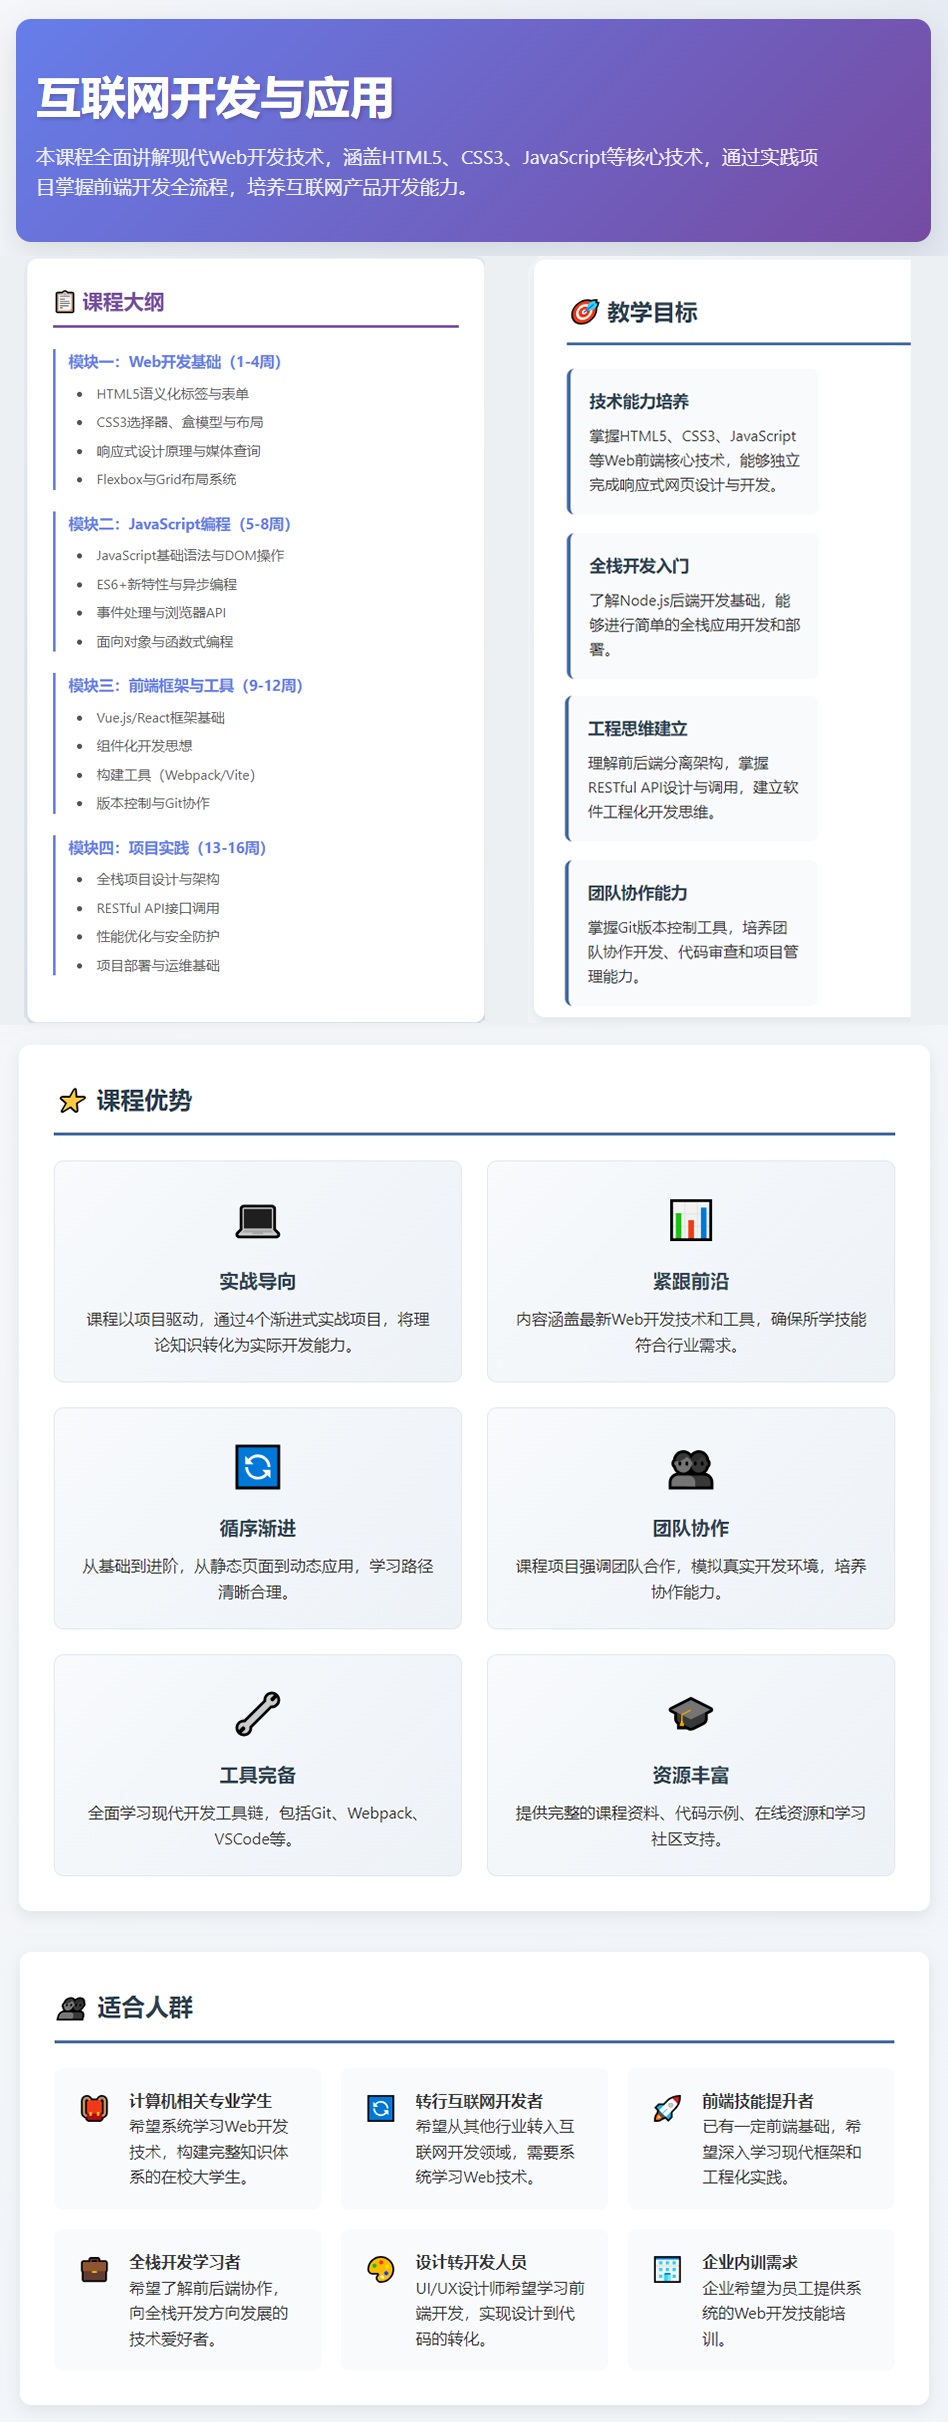Click the office building icon by 企业内训需求

click(x=667, y=2270)
